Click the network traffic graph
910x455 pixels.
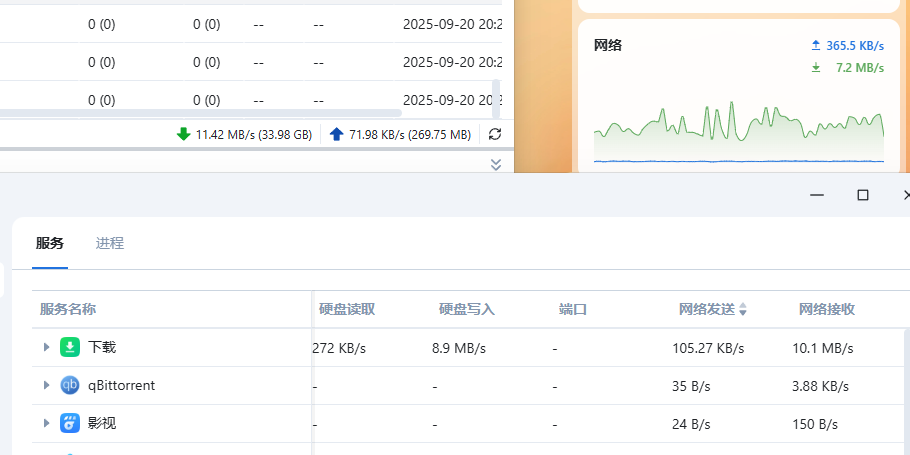[x=739, y=132]
